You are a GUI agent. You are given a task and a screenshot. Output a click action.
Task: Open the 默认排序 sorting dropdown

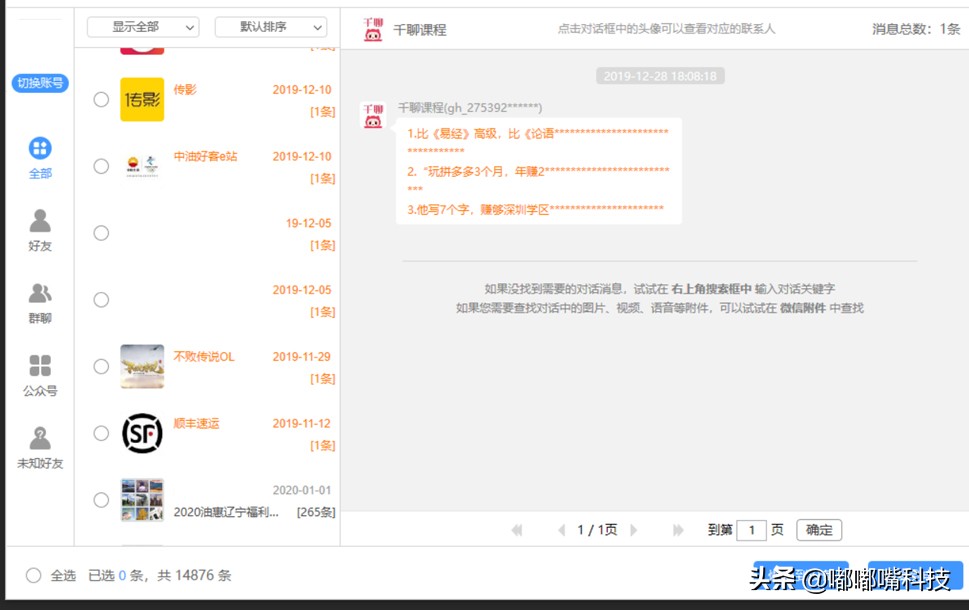(x=270, y=26)
